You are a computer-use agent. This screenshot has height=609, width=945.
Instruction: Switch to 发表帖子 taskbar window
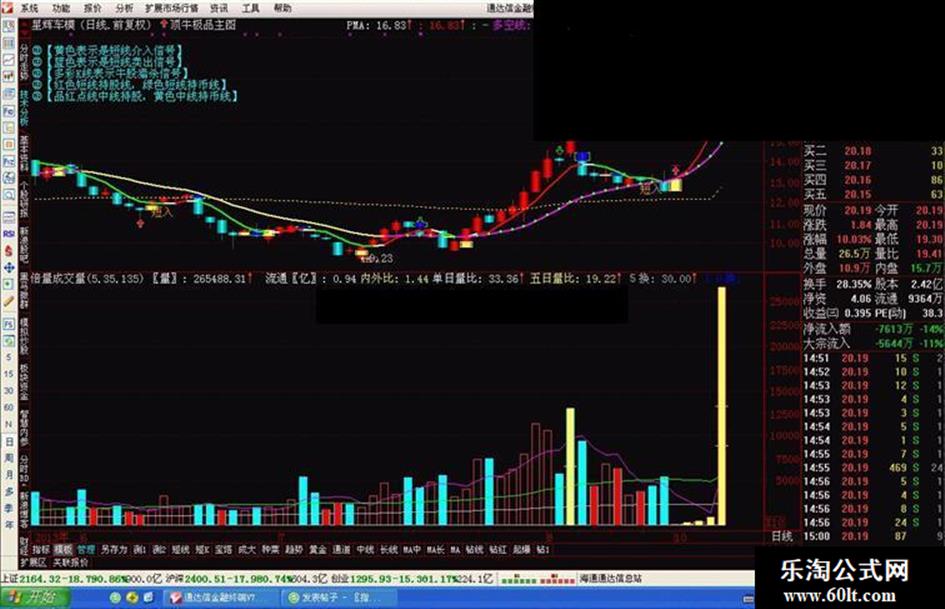pyautogui.click(x=339, y=598)
